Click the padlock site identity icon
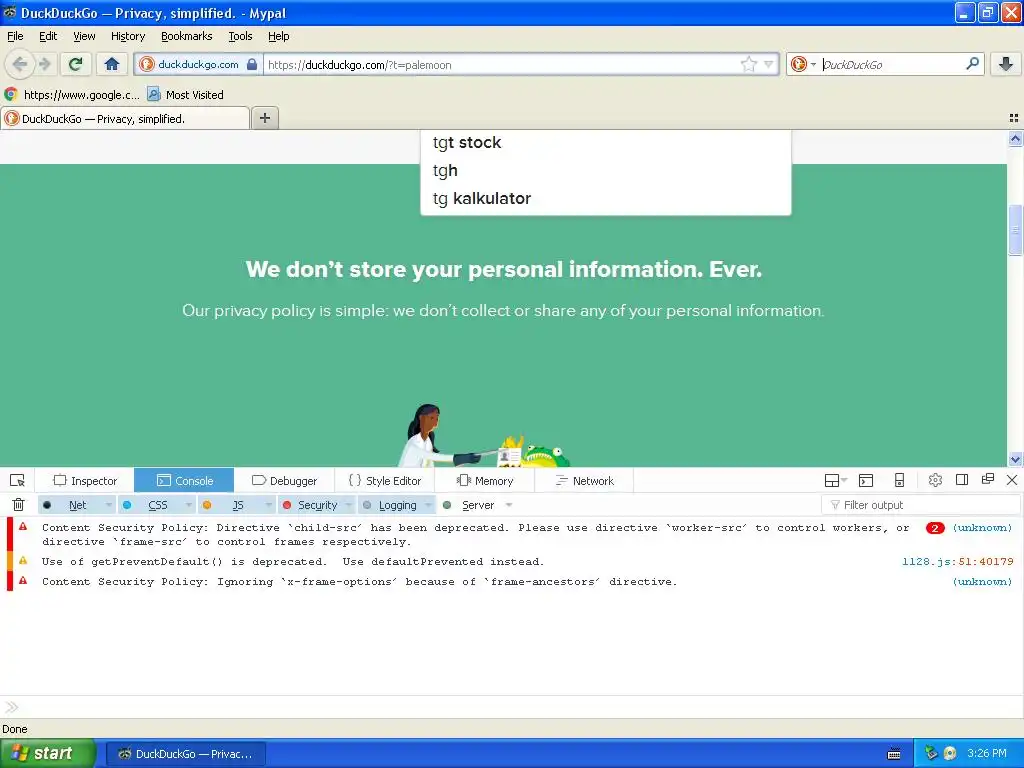Viewport: 1024px width, 768px height. pyautogui.click(x=252, y=64)
